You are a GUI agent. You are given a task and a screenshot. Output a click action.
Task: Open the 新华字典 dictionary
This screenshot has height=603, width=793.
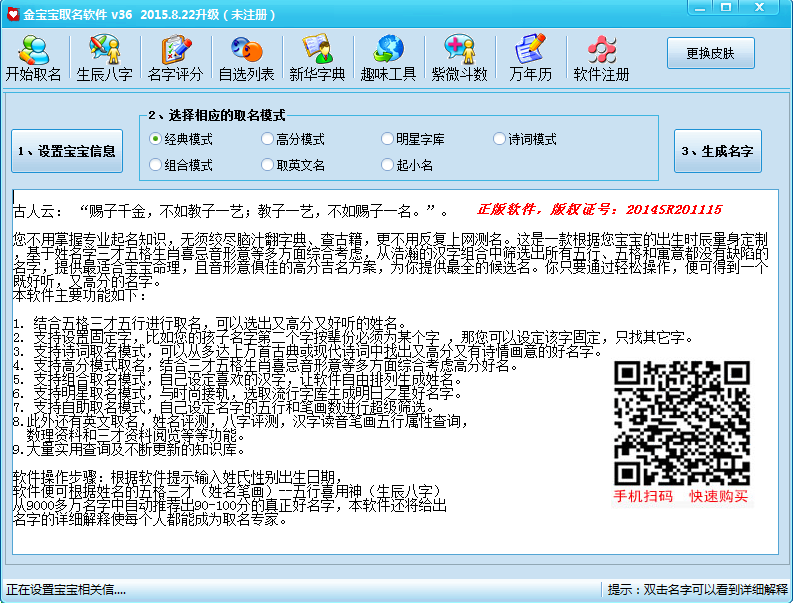(317, 58)
